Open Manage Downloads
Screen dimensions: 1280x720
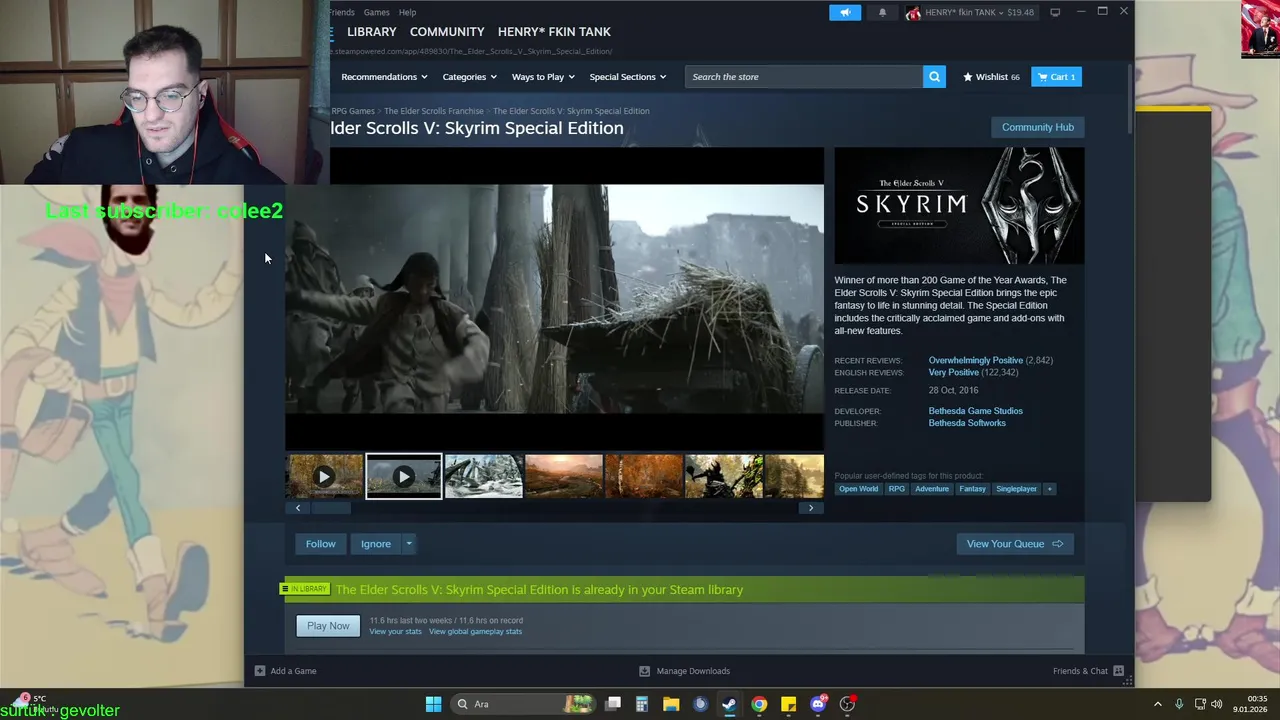[x=685, y=671]
